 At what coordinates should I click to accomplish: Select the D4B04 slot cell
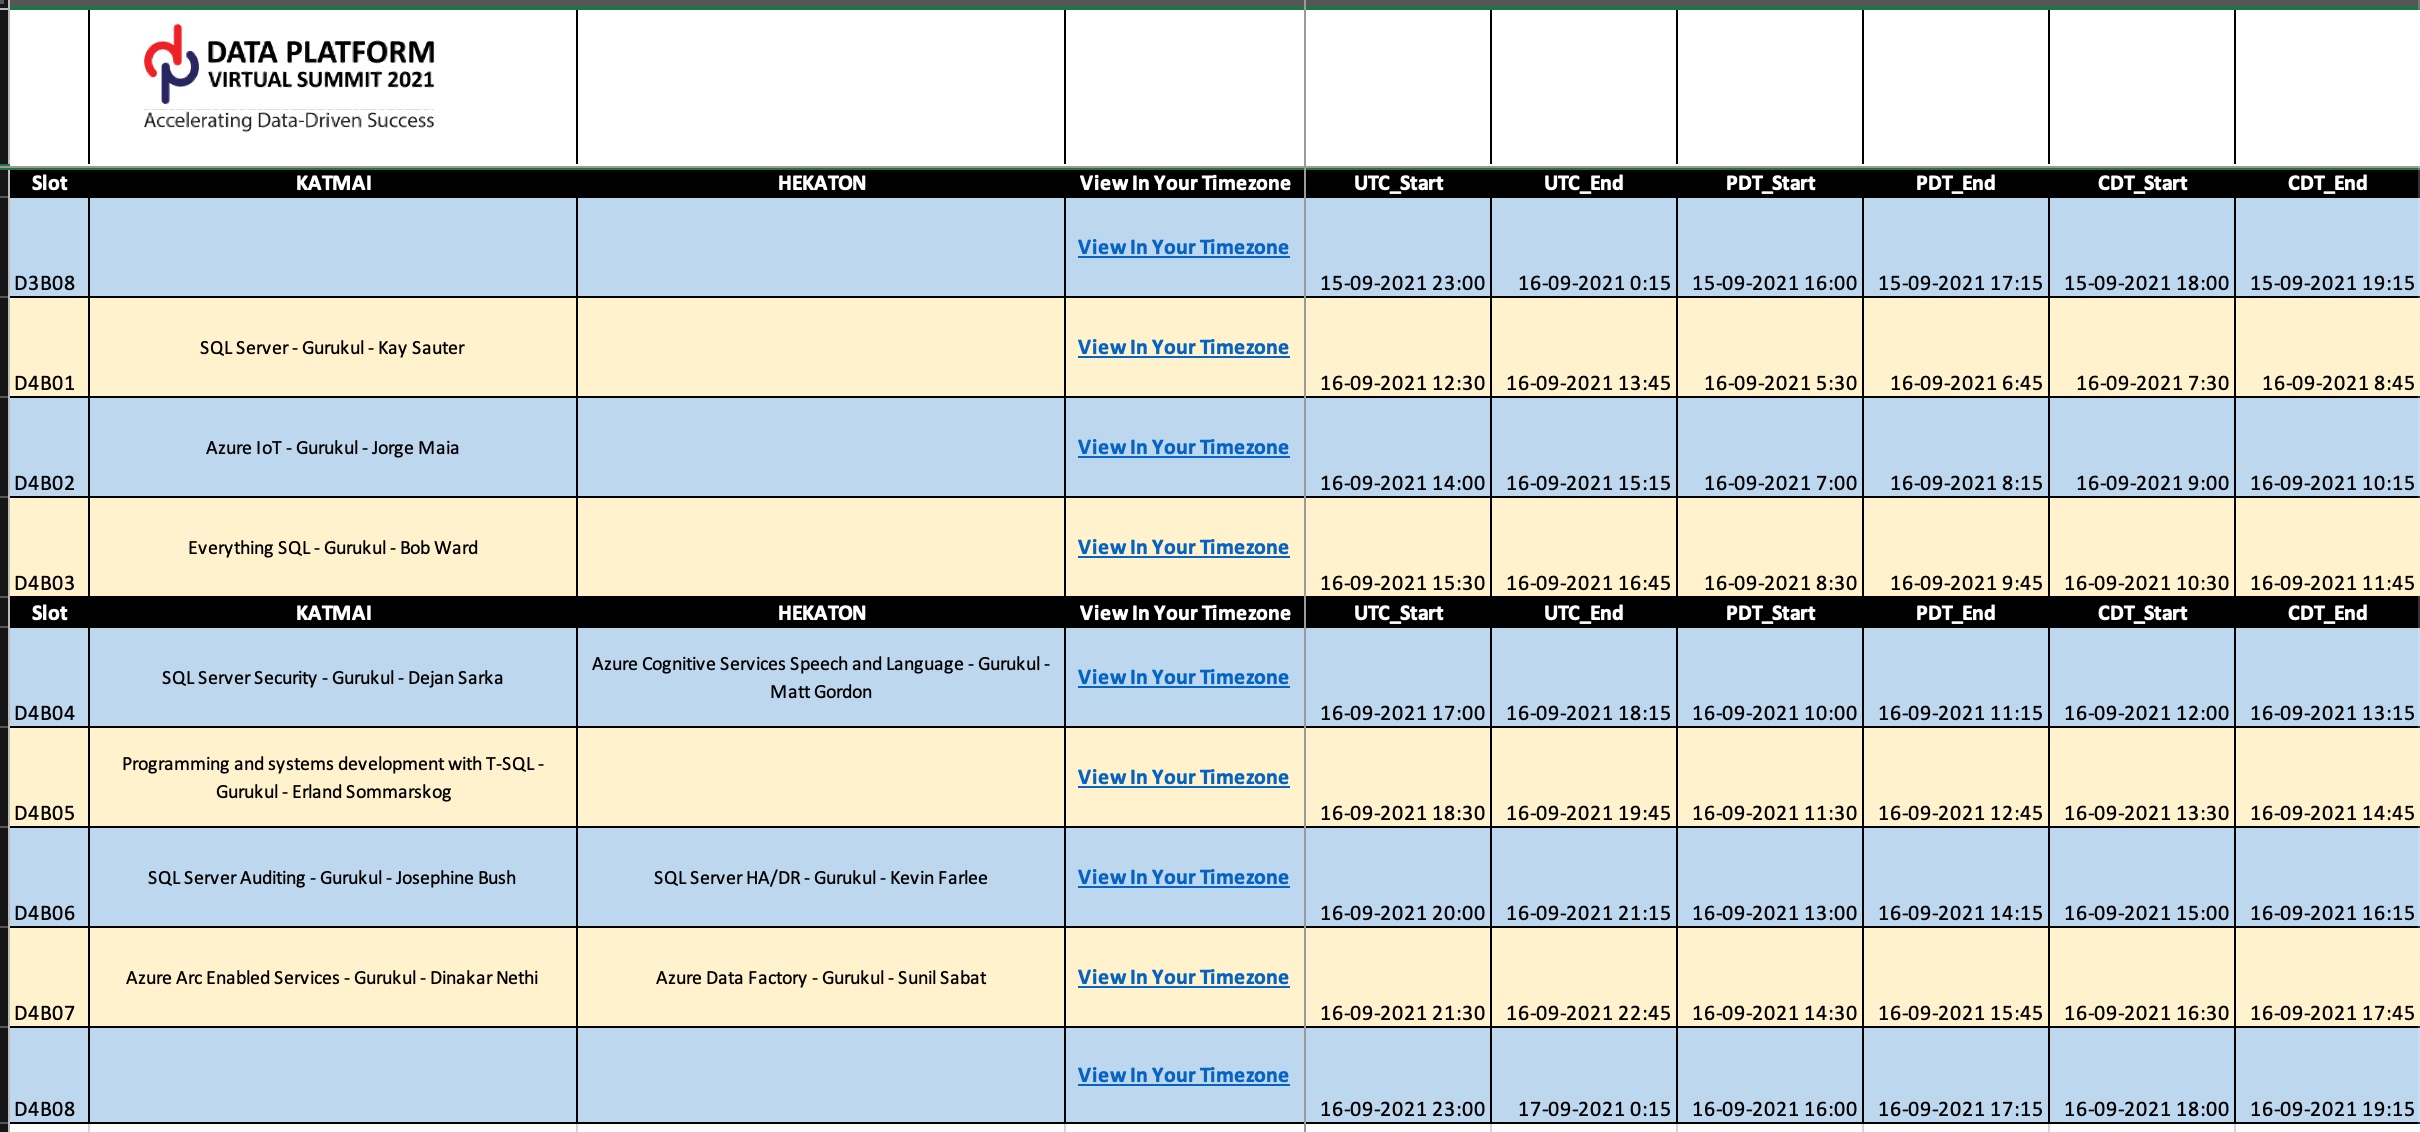[49, 677]
